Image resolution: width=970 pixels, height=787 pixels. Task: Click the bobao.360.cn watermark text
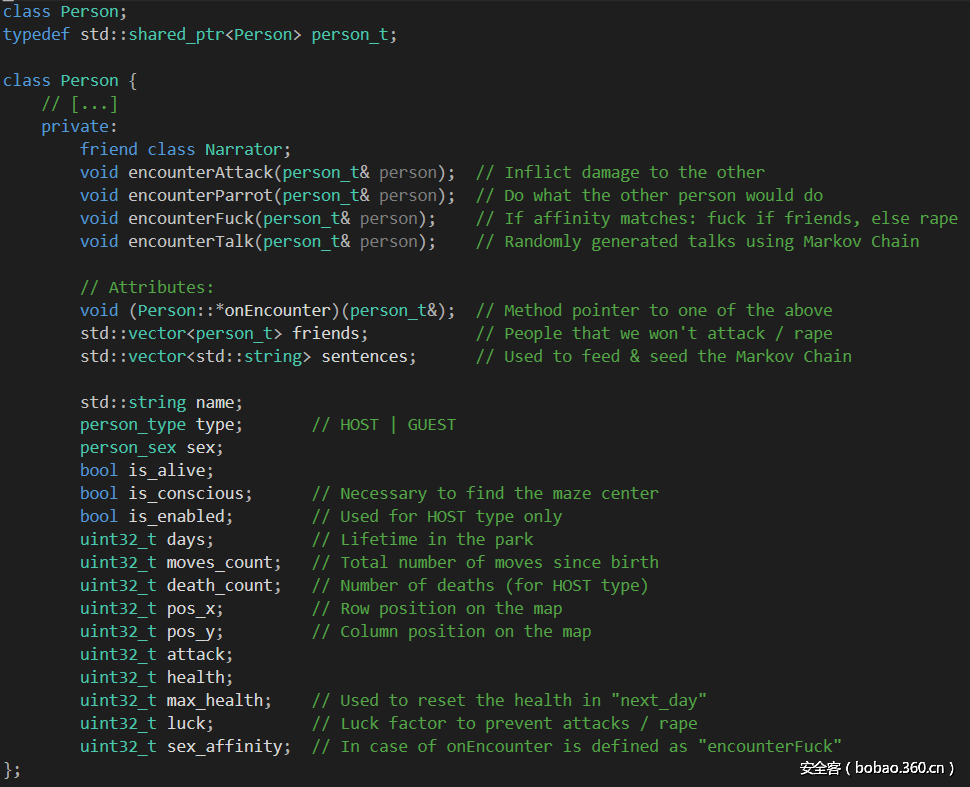pyautogui.click(x=876, y=768)
